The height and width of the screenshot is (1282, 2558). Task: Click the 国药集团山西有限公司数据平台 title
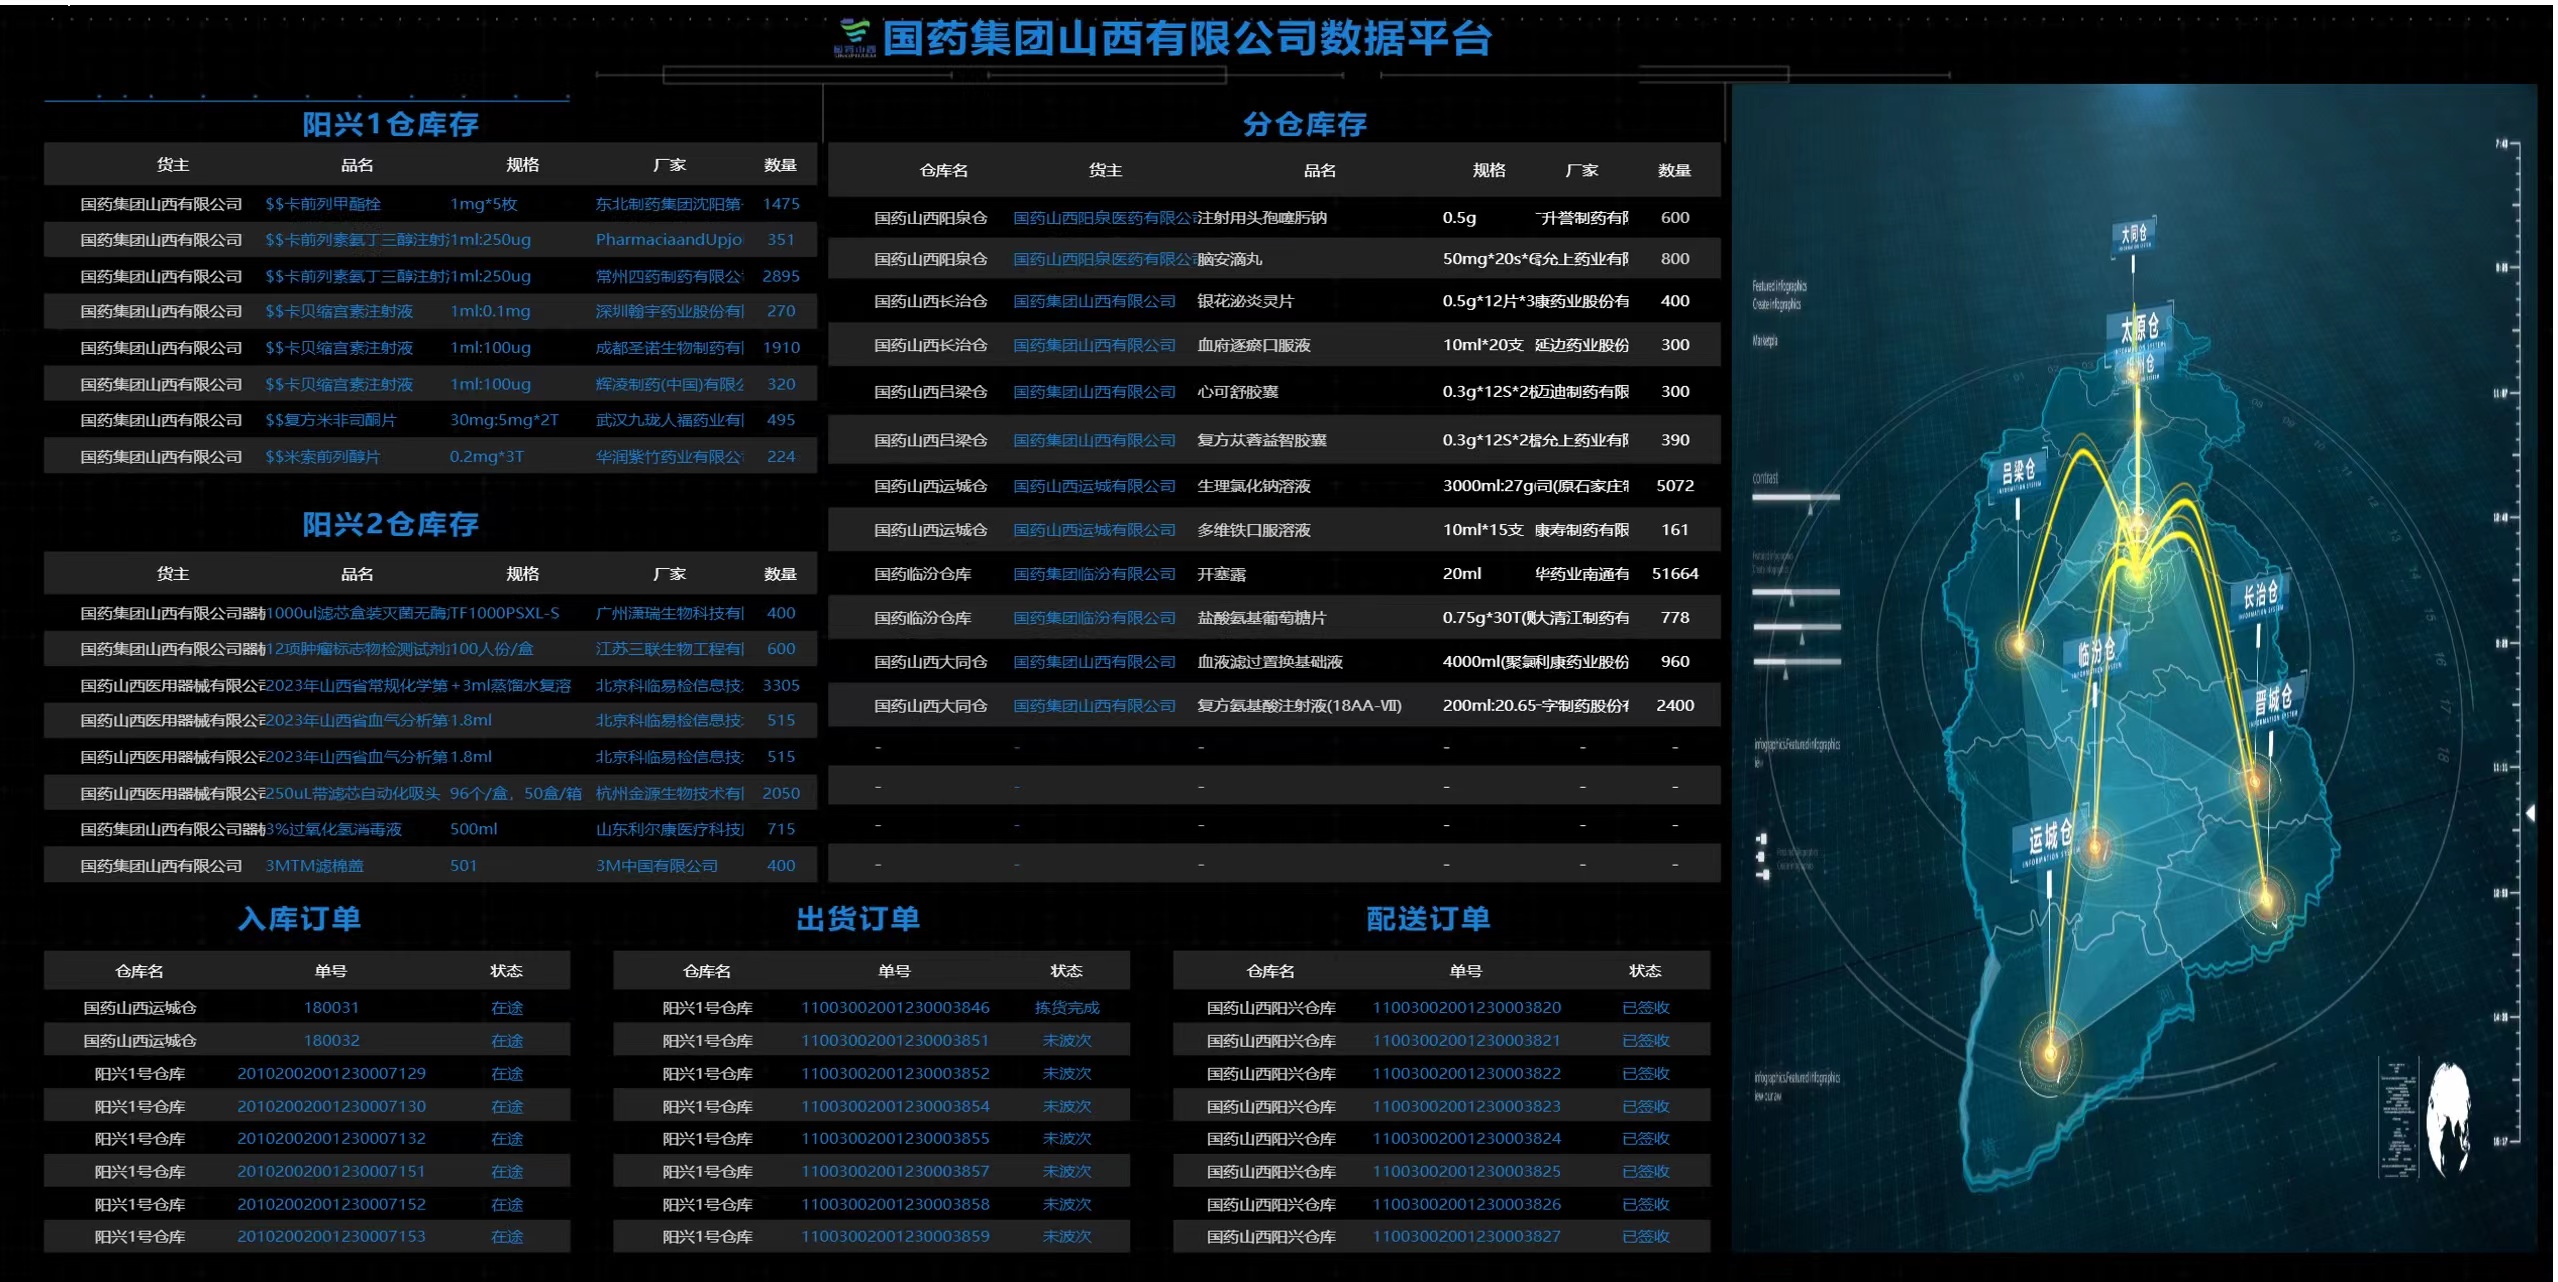(x=1187, y=39)
